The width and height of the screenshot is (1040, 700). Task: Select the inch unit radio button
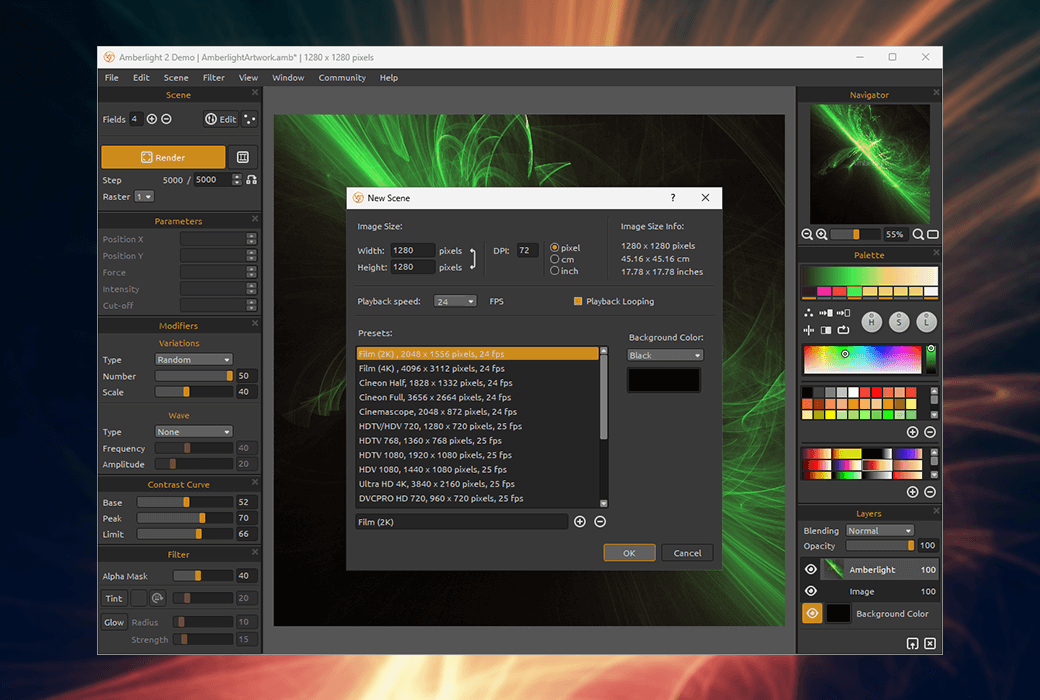click(x=554, y=271)
